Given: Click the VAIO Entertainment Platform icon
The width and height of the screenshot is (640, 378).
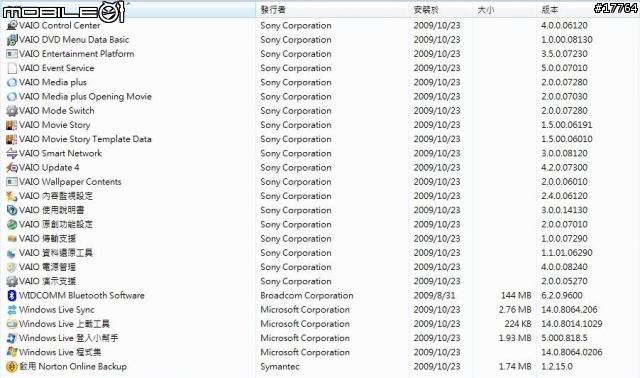Looking at the screenshot, I should (x=12, y=54).
